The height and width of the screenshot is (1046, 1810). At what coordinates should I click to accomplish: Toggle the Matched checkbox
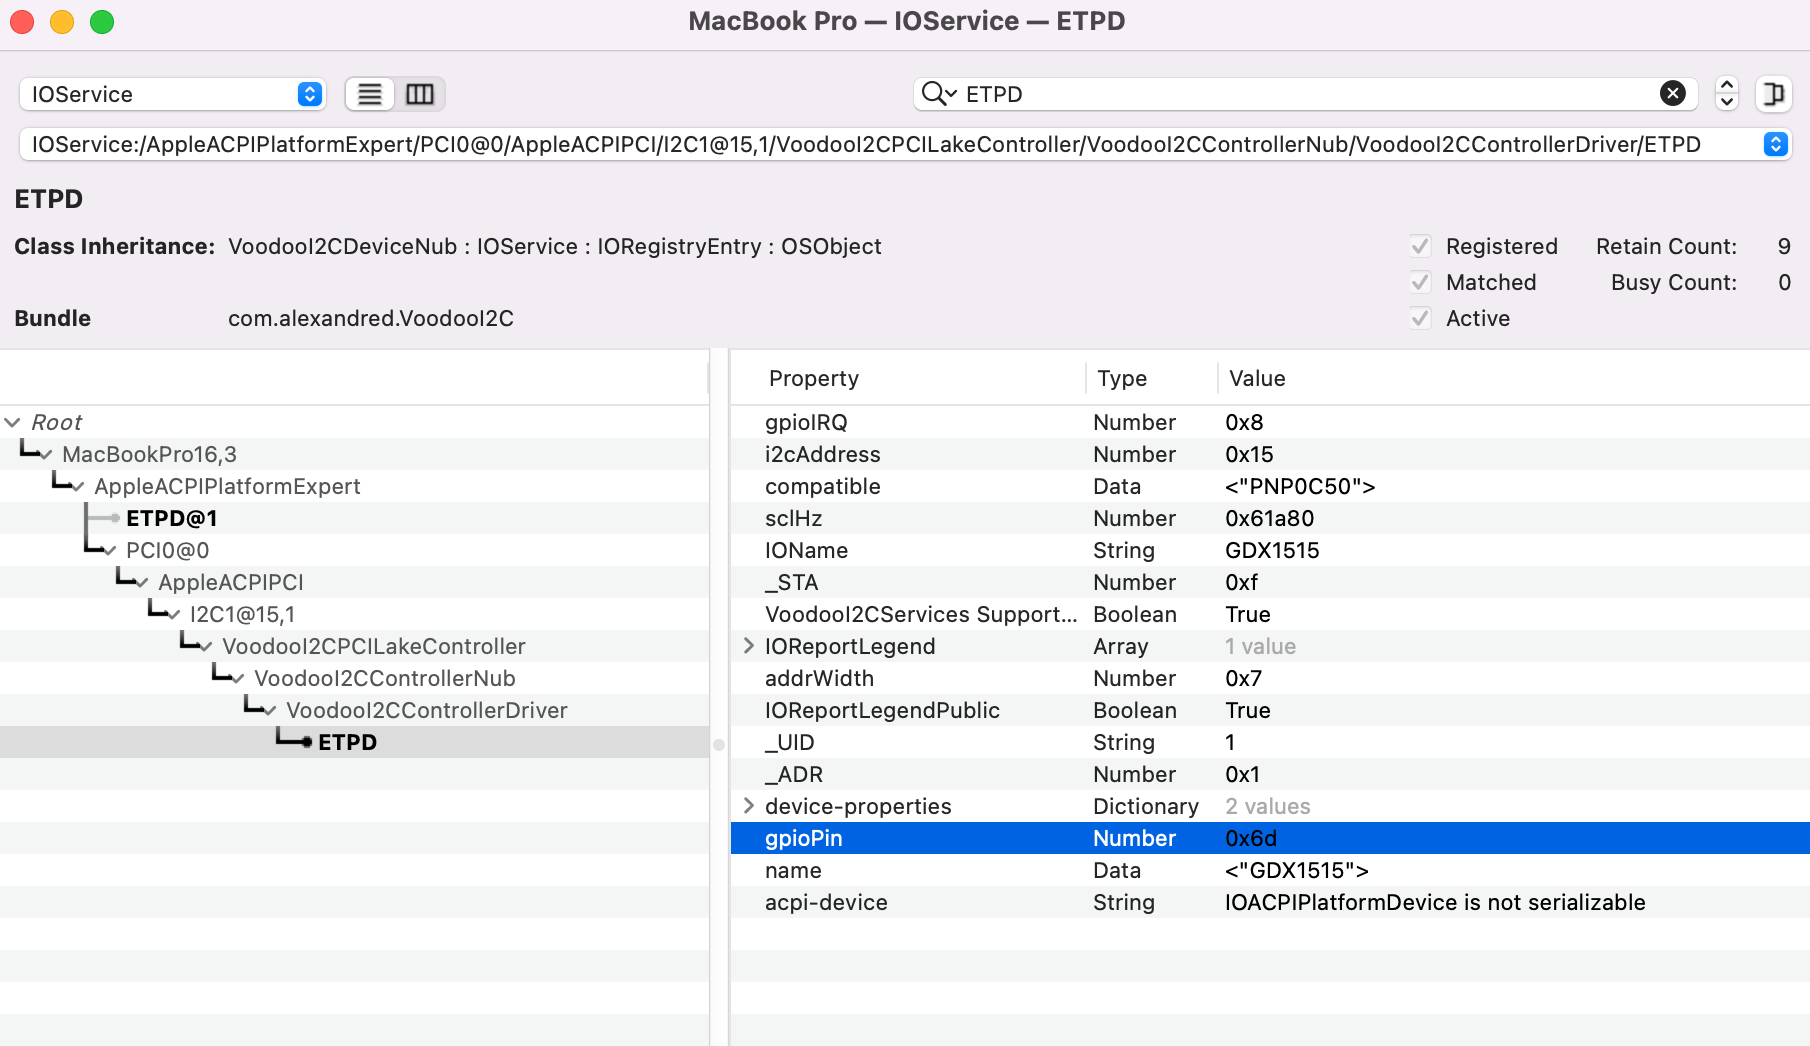pyautogui.click(x=1420, y=282)
